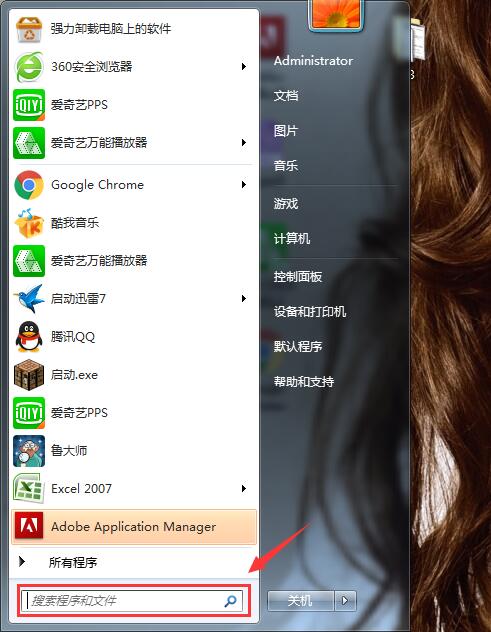Open 帮助和支持
This screenshot has width=491, height=632.
coord(304,382)
